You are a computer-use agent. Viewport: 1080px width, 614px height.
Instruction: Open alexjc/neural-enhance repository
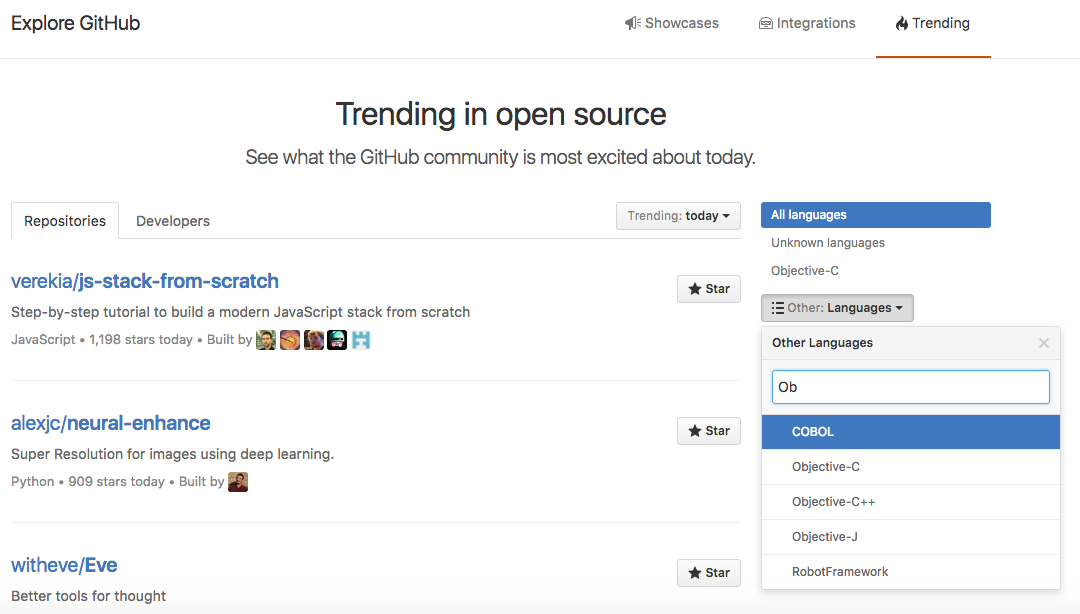click(x=111, y=423)
